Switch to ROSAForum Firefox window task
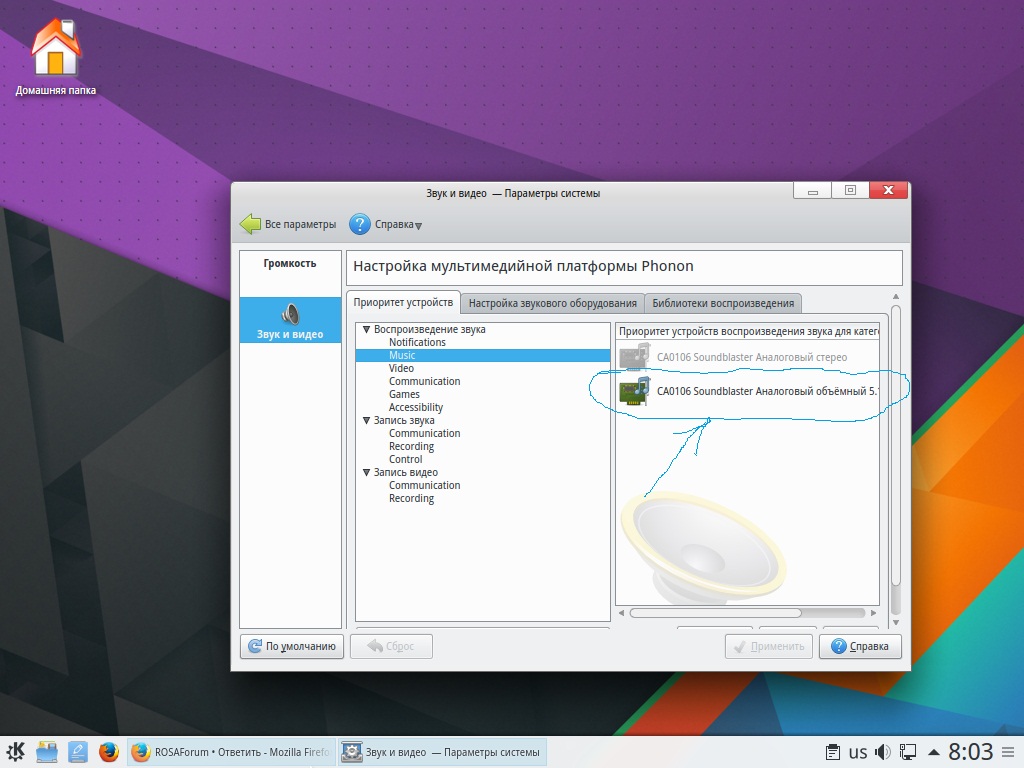The image size is (1024, 768). [231, 752]
